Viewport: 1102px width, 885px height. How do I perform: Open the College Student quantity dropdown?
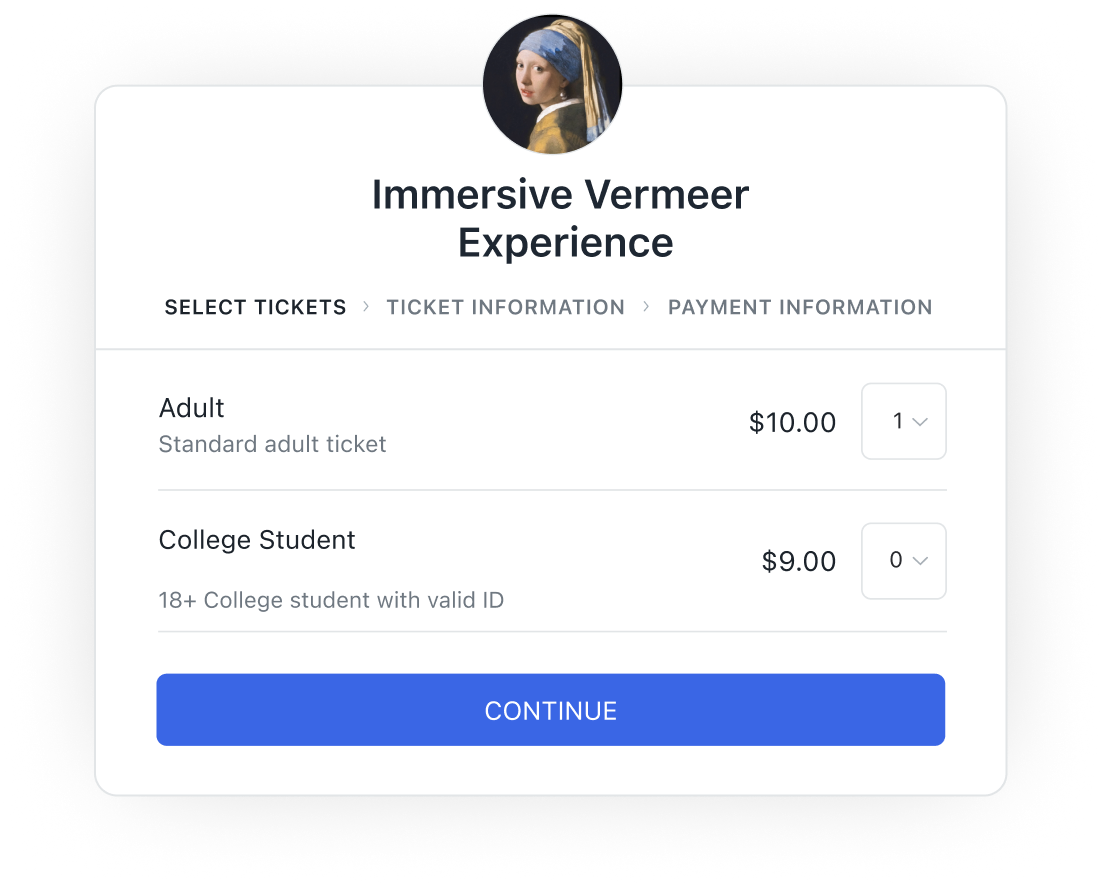tap(904, 561)
